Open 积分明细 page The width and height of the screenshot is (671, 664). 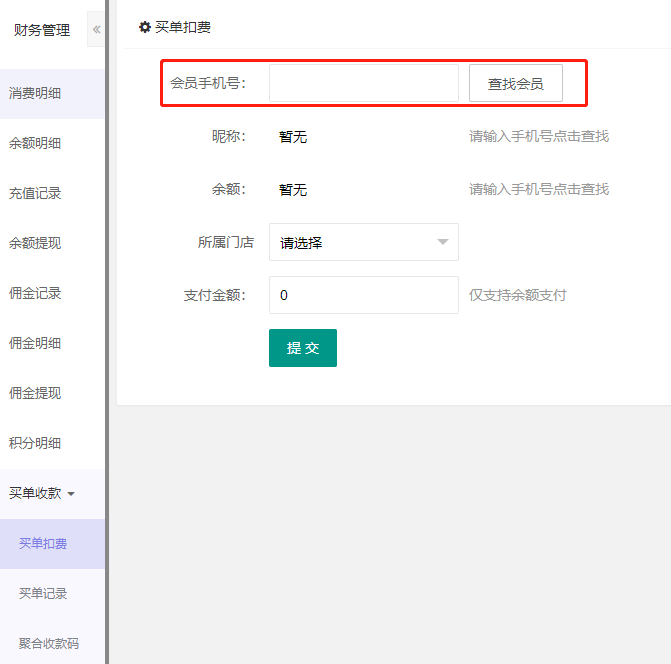[x=36, y=443]
